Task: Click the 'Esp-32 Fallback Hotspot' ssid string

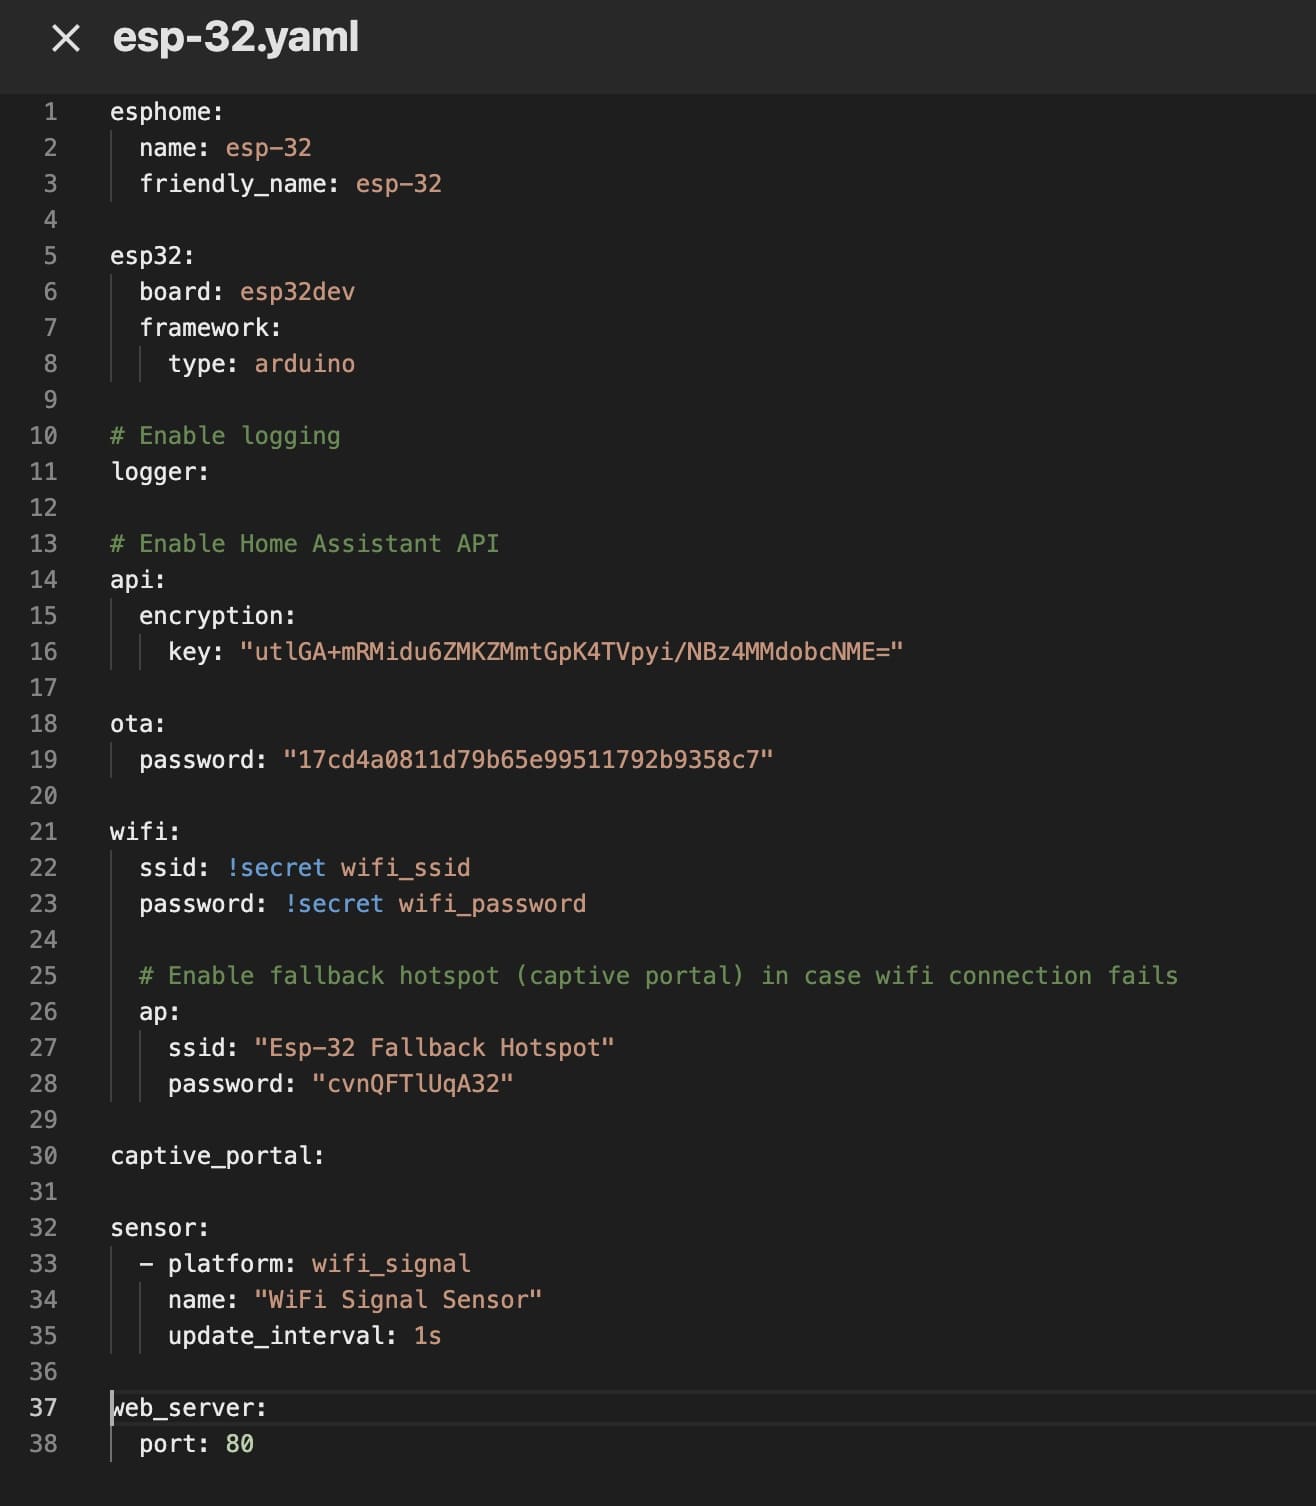Action: pyautogui.click(x=434, y=1048)
